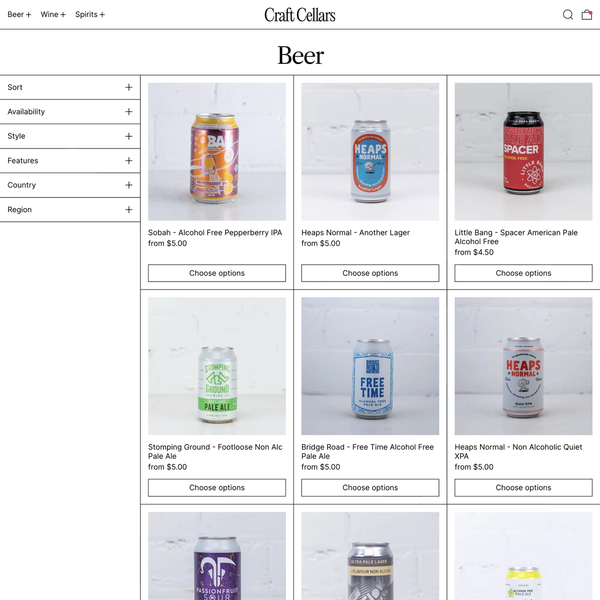
Task: Choose options for Sobah Pepperberry IPA
Action: pos(217,273)
